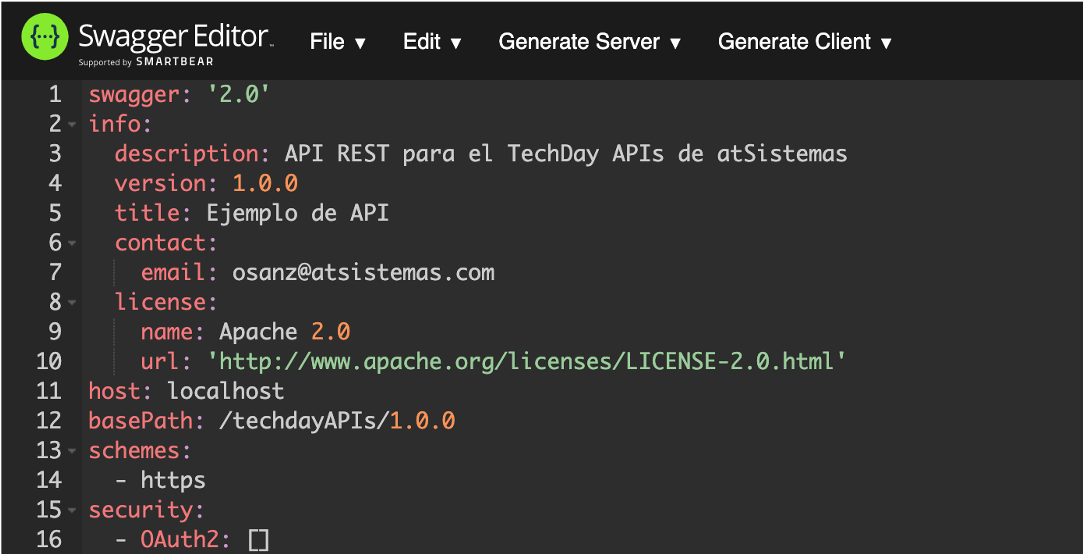Collapse the security block on line 15

pos(73,510)
